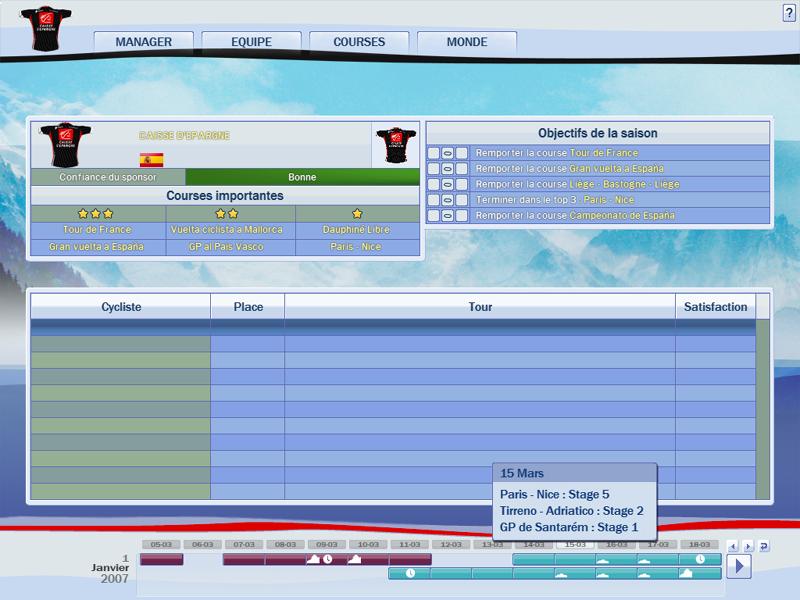Image resolution: width=800 pixels, height=600 pixels.
Task: Open the MANAGER menu tab
Action: (144, 42)
